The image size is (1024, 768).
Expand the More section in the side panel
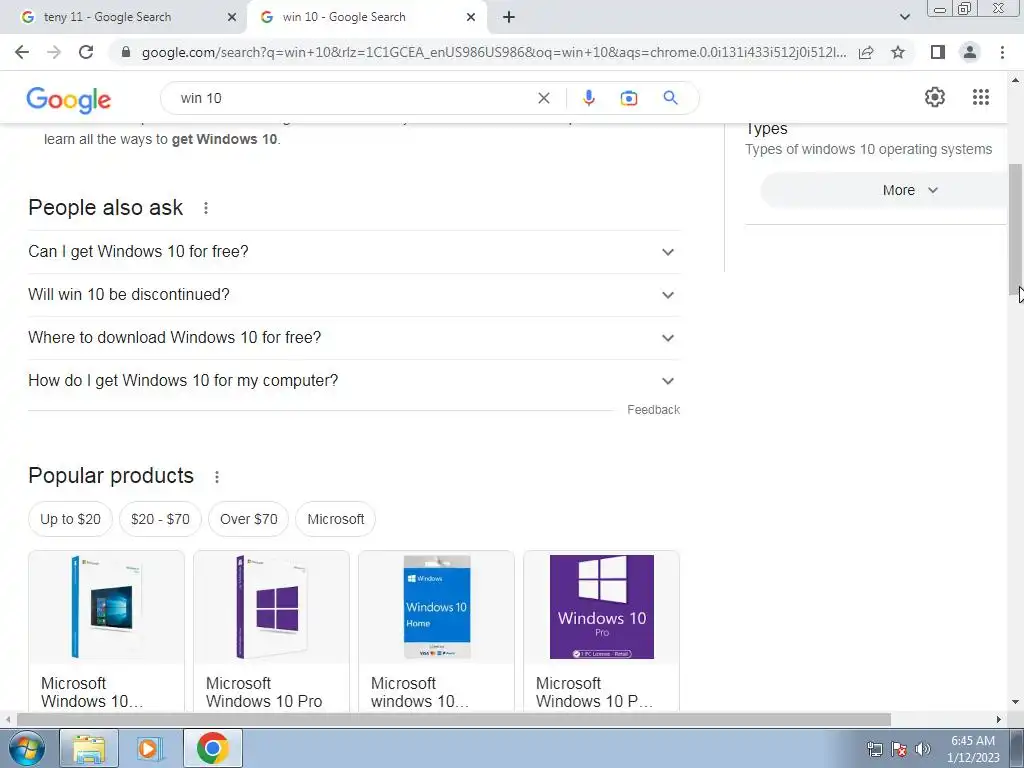pyautogui.click(x=884, y=190)
